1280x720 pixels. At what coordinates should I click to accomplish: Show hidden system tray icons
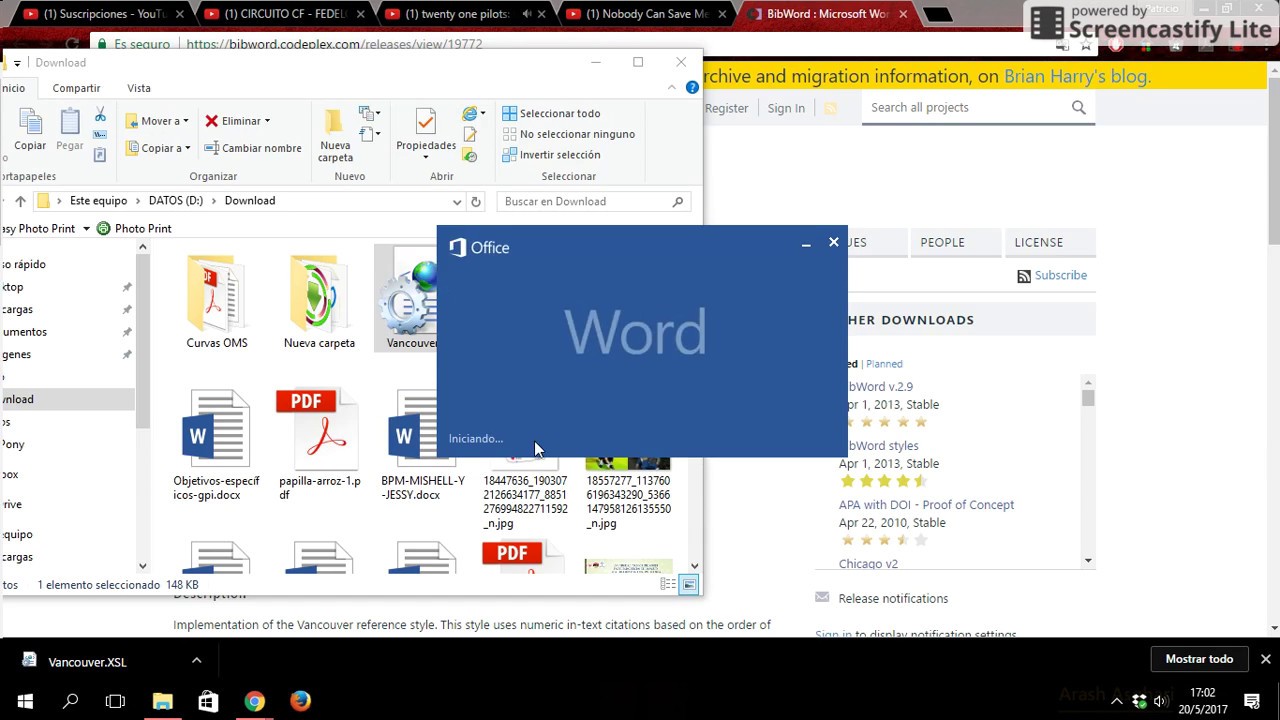pos(1117,701)
